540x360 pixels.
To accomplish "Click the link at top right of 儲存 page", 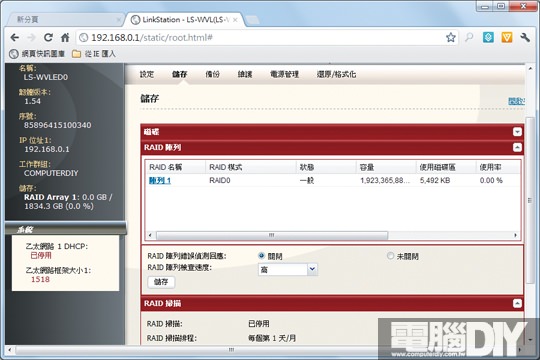I will coord(516,101).
